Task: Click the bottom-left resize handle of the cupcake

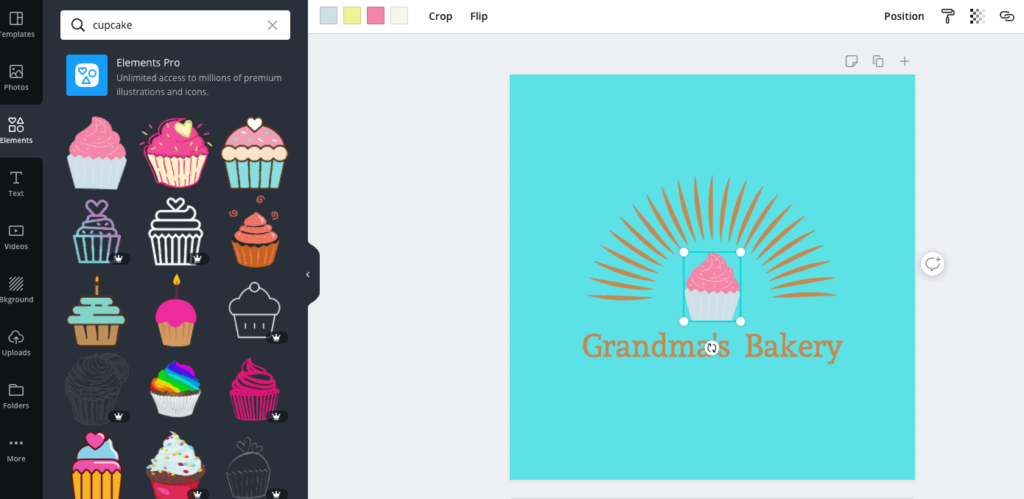Action: pos(684,321)
